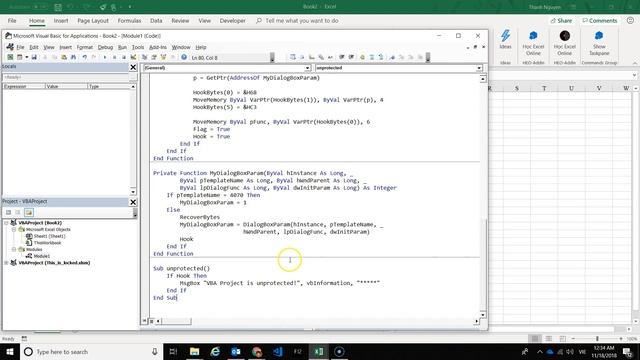Viewport: 640px width, 360px height.
Task: Collapse Microsoft Excel Objects folder
Action: point(13,229)
